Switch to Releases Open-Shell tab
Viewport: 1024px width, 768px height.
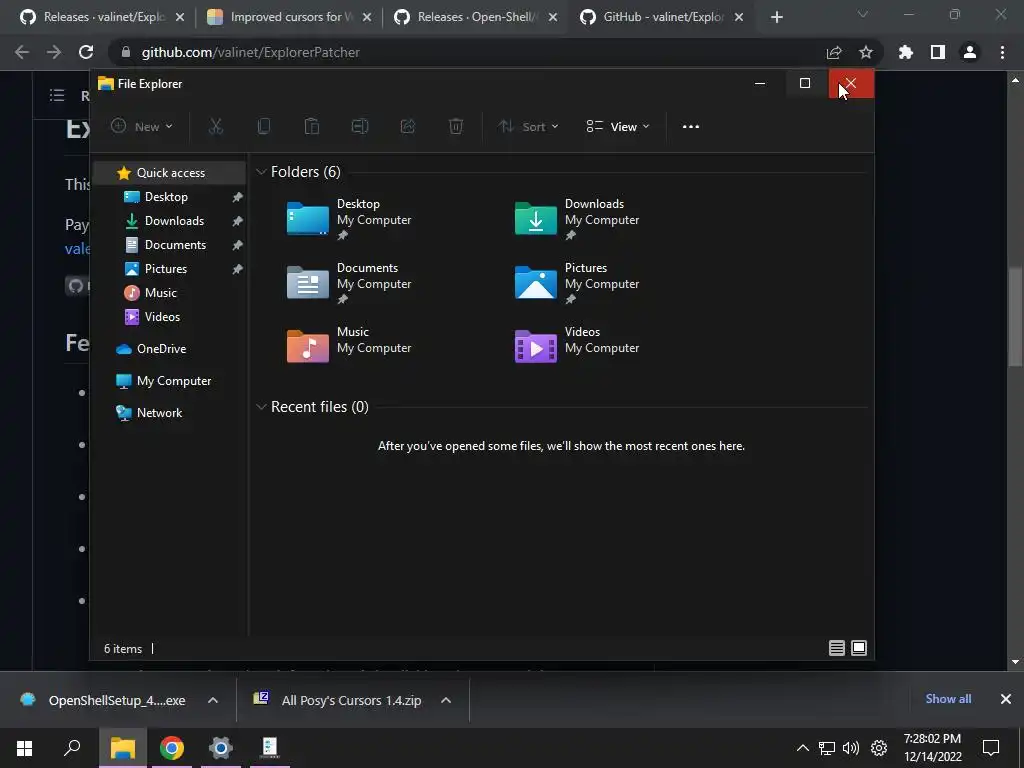pyautogui.click(x=475, y=17)
